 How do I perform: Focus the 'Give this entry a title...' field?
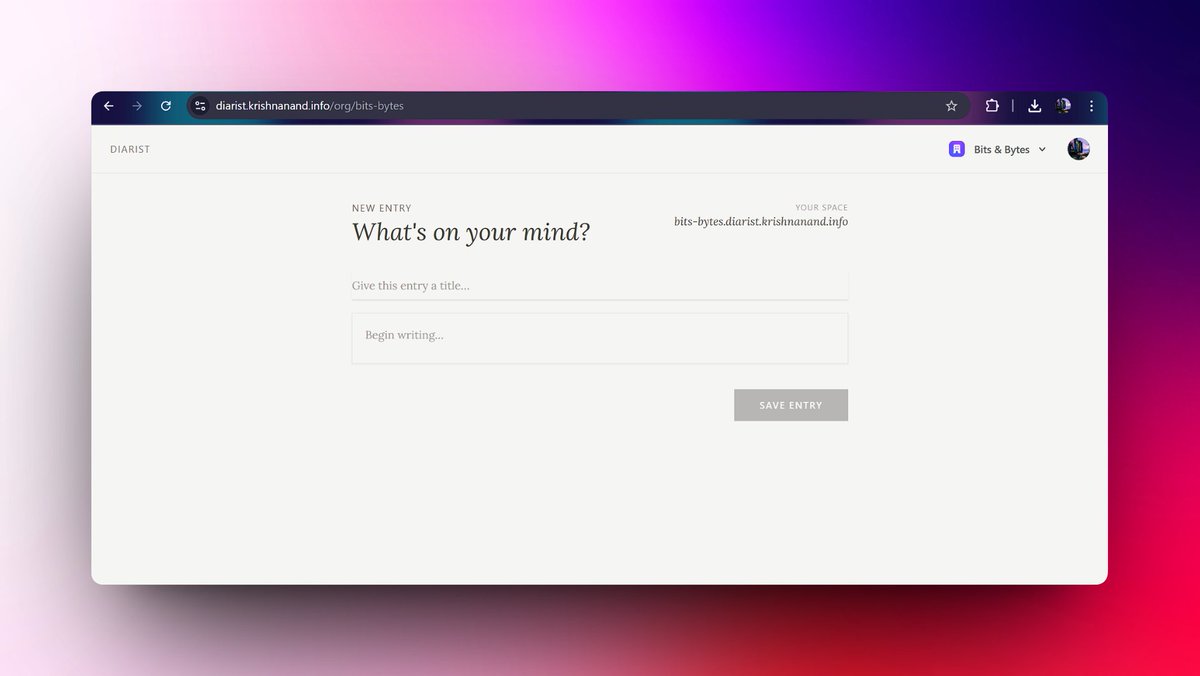(x=600, y=286)
